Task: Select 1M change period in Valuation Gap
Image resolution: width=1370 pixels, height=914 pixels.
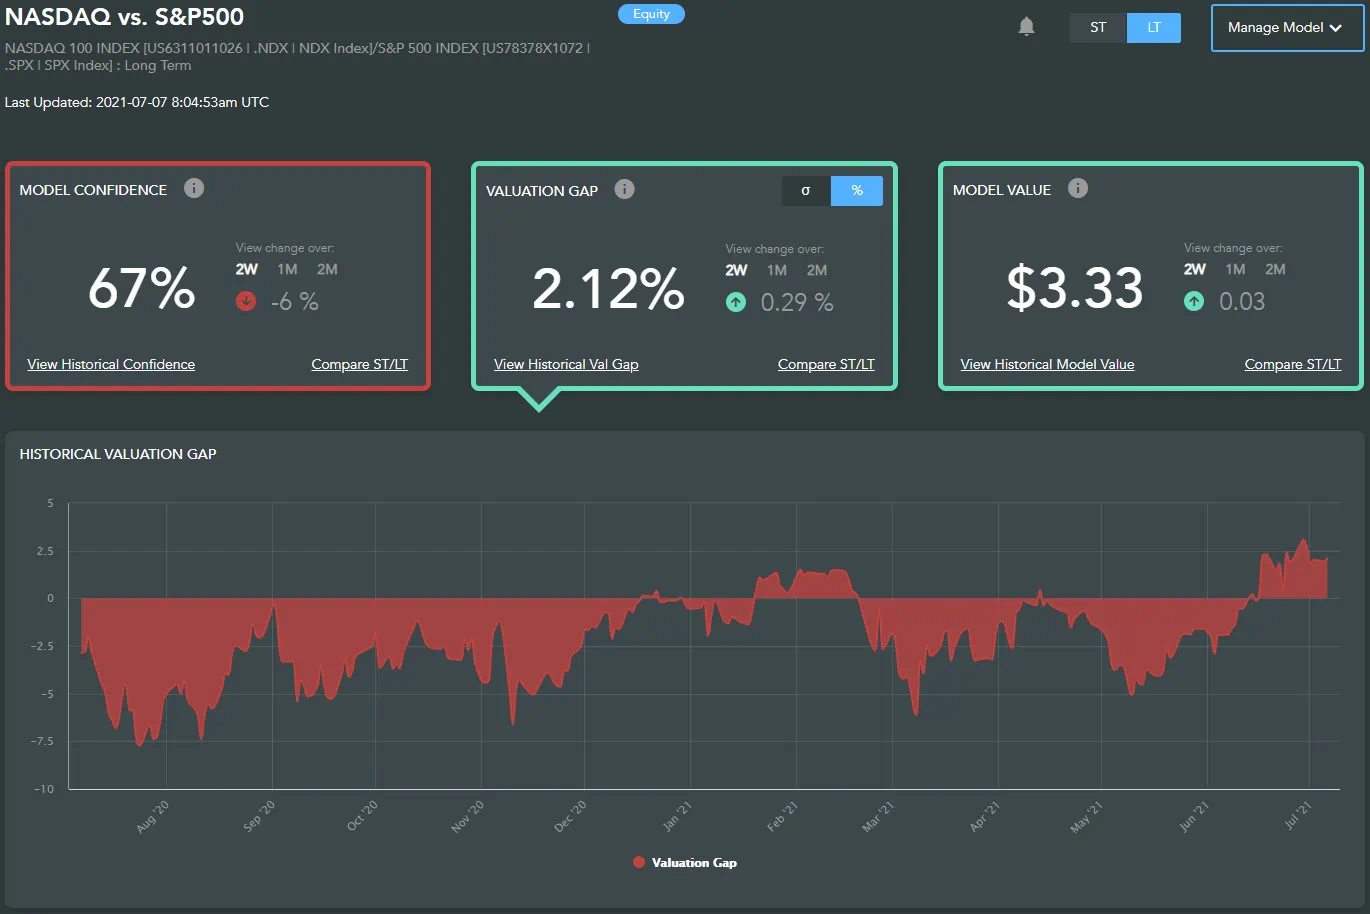Action: 777,270
